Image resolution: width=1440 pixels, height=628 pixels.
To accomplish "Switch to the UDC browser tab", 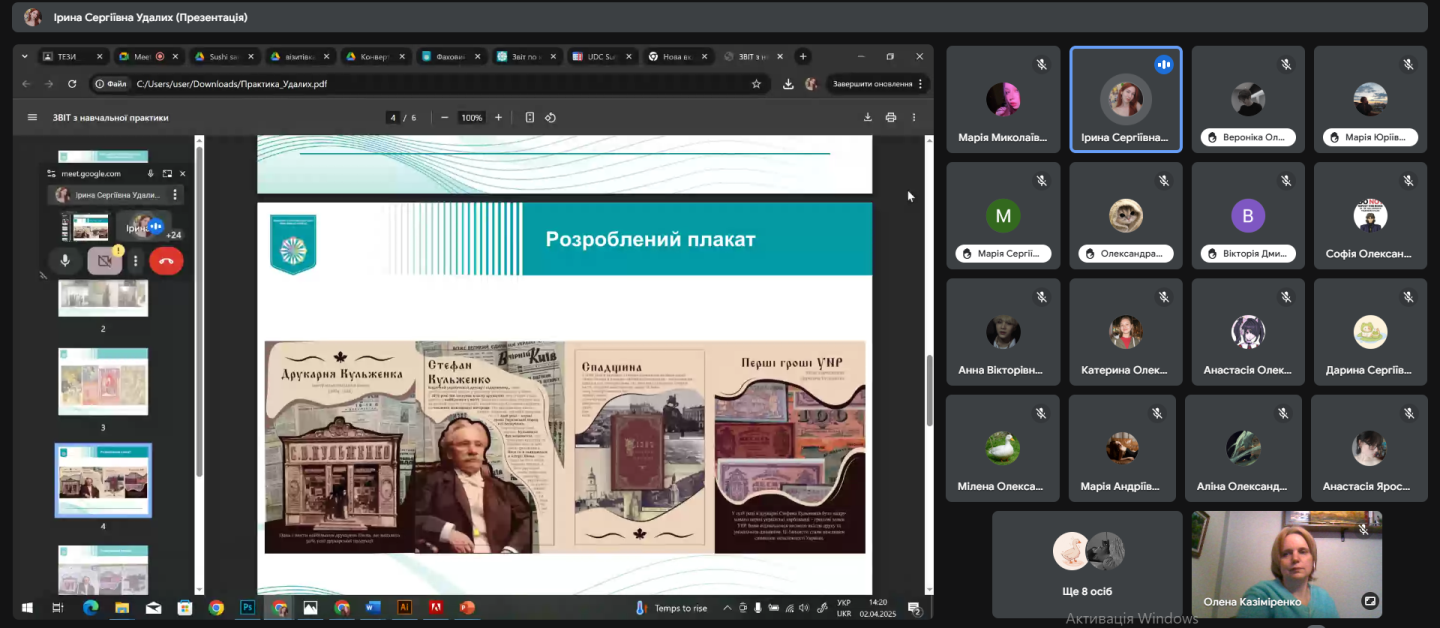I will pyautogui.click(x=596, y=57).
